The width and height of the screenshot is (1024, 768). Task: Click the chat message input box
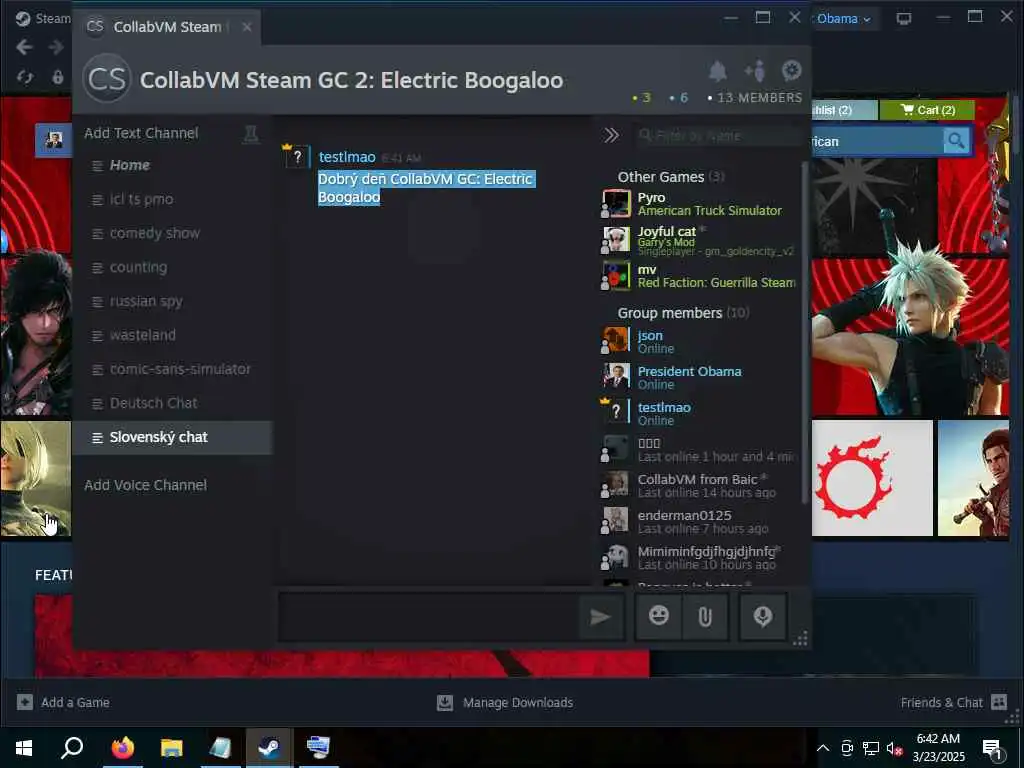pyautogui.click(x=429, y=616)
